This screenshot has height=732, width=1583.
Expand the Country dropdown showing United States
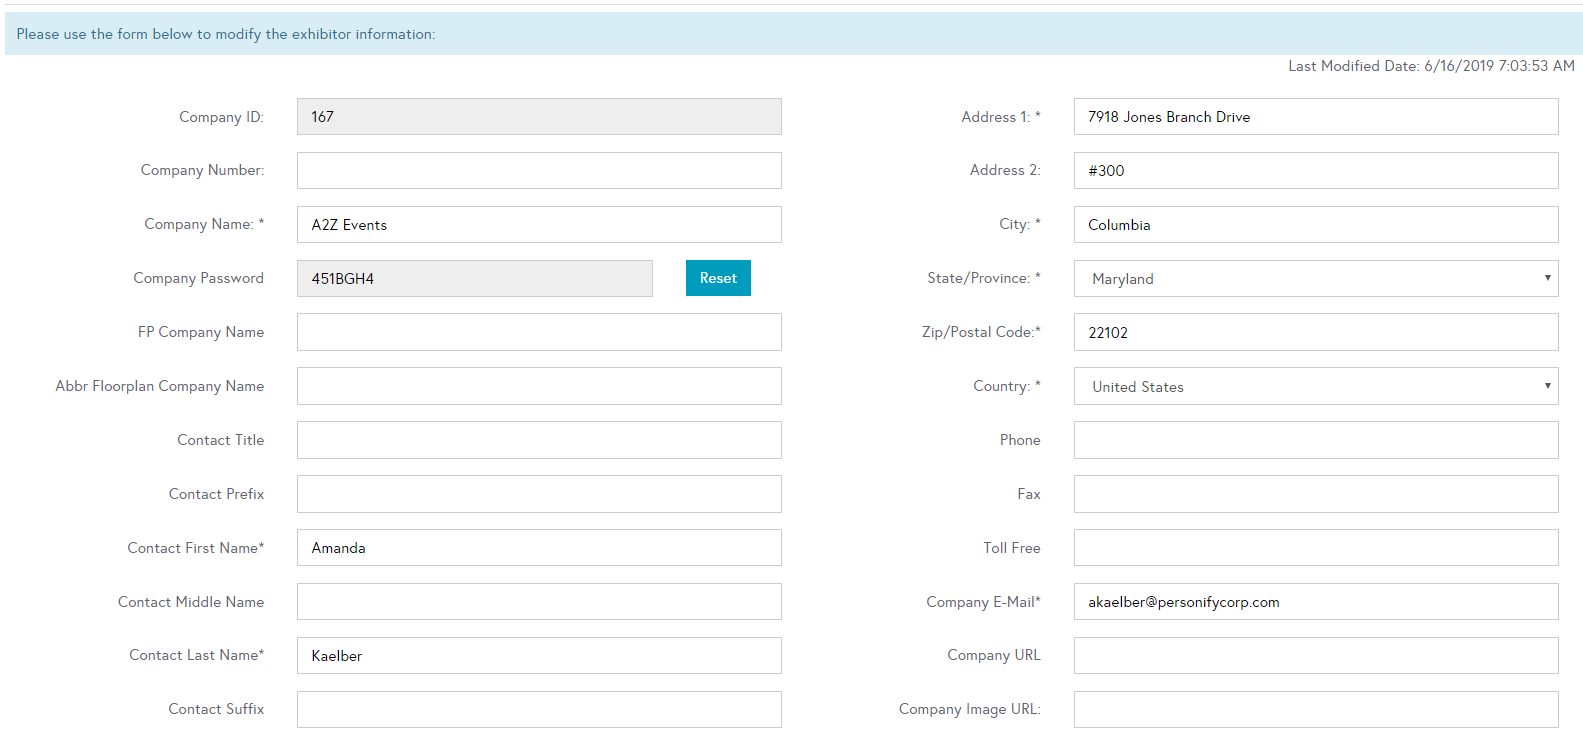pyautogui.click(x=1315, y=386)
